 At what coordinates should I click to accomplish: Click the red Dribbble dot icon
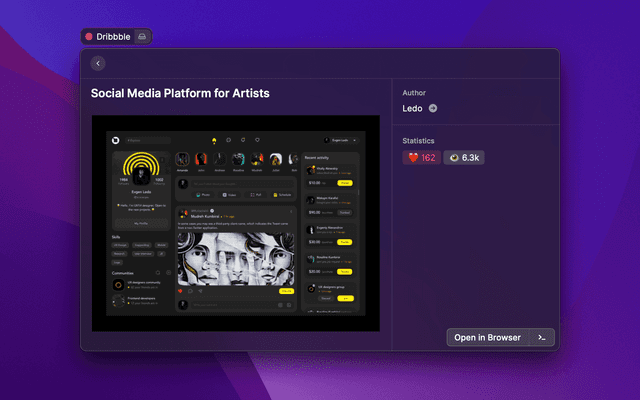click(x=89, y=36)
